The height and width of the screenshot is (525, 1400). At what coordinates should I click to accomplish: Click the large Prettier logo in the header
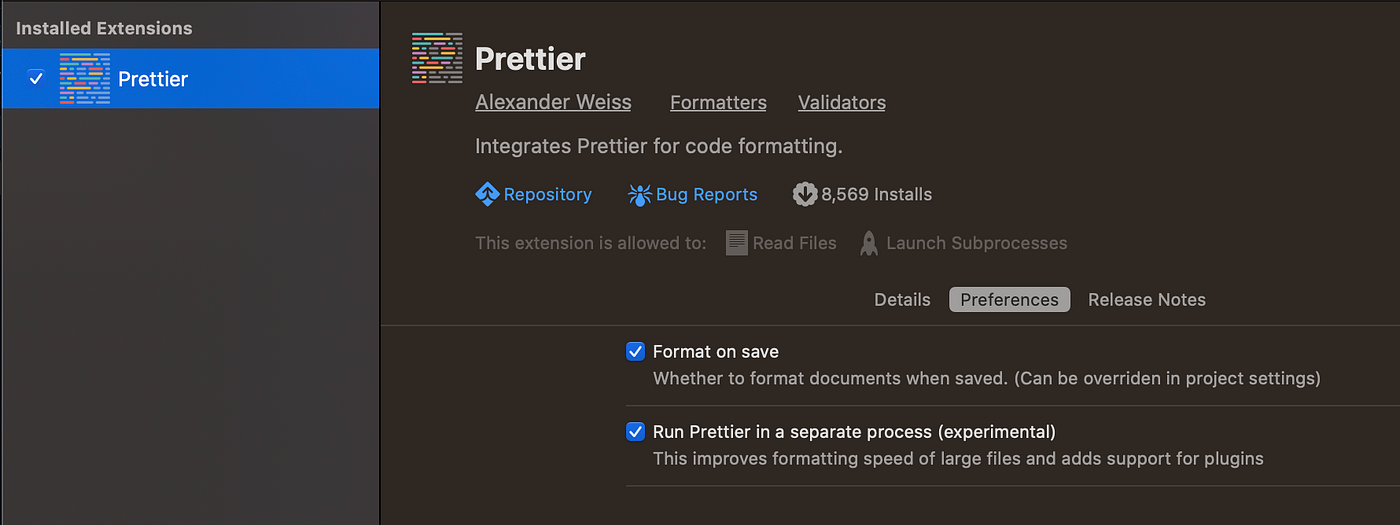coord(437,58)
